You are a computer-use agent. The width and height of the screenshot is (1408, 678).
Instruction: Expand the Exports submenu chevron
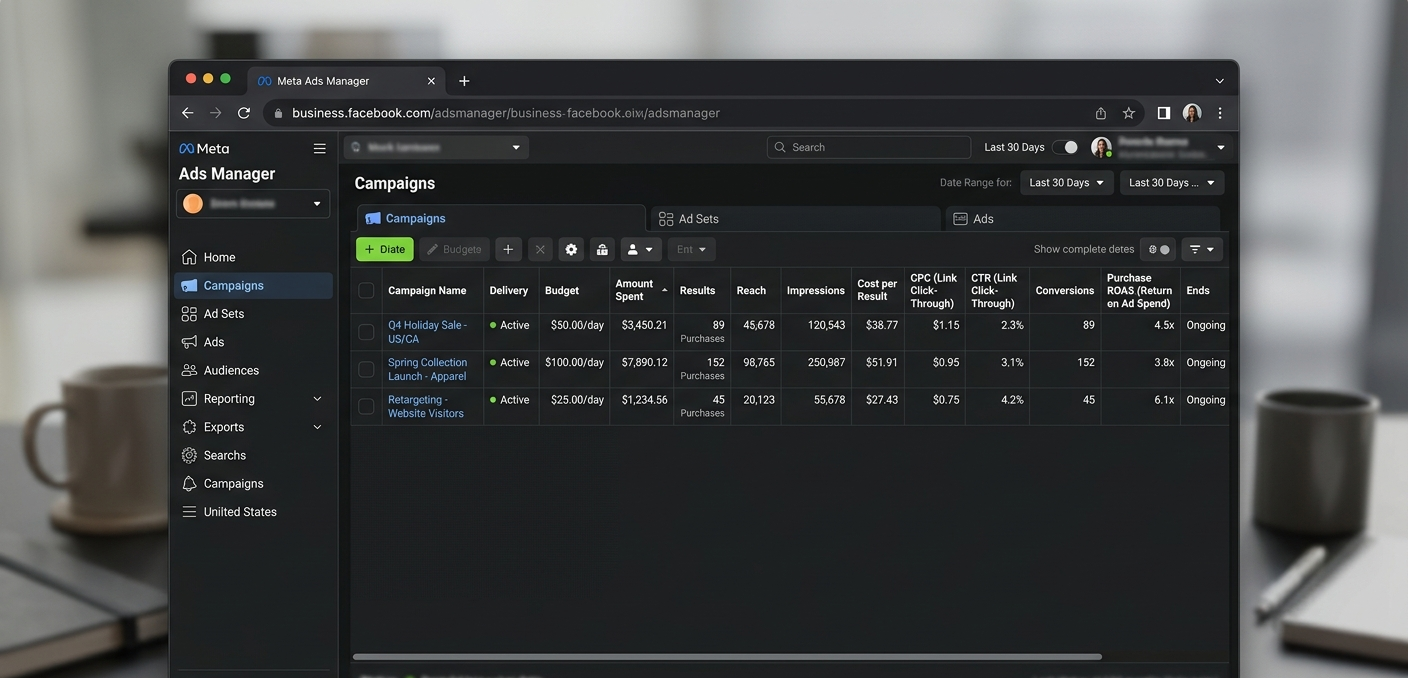[x=317, y=427]
